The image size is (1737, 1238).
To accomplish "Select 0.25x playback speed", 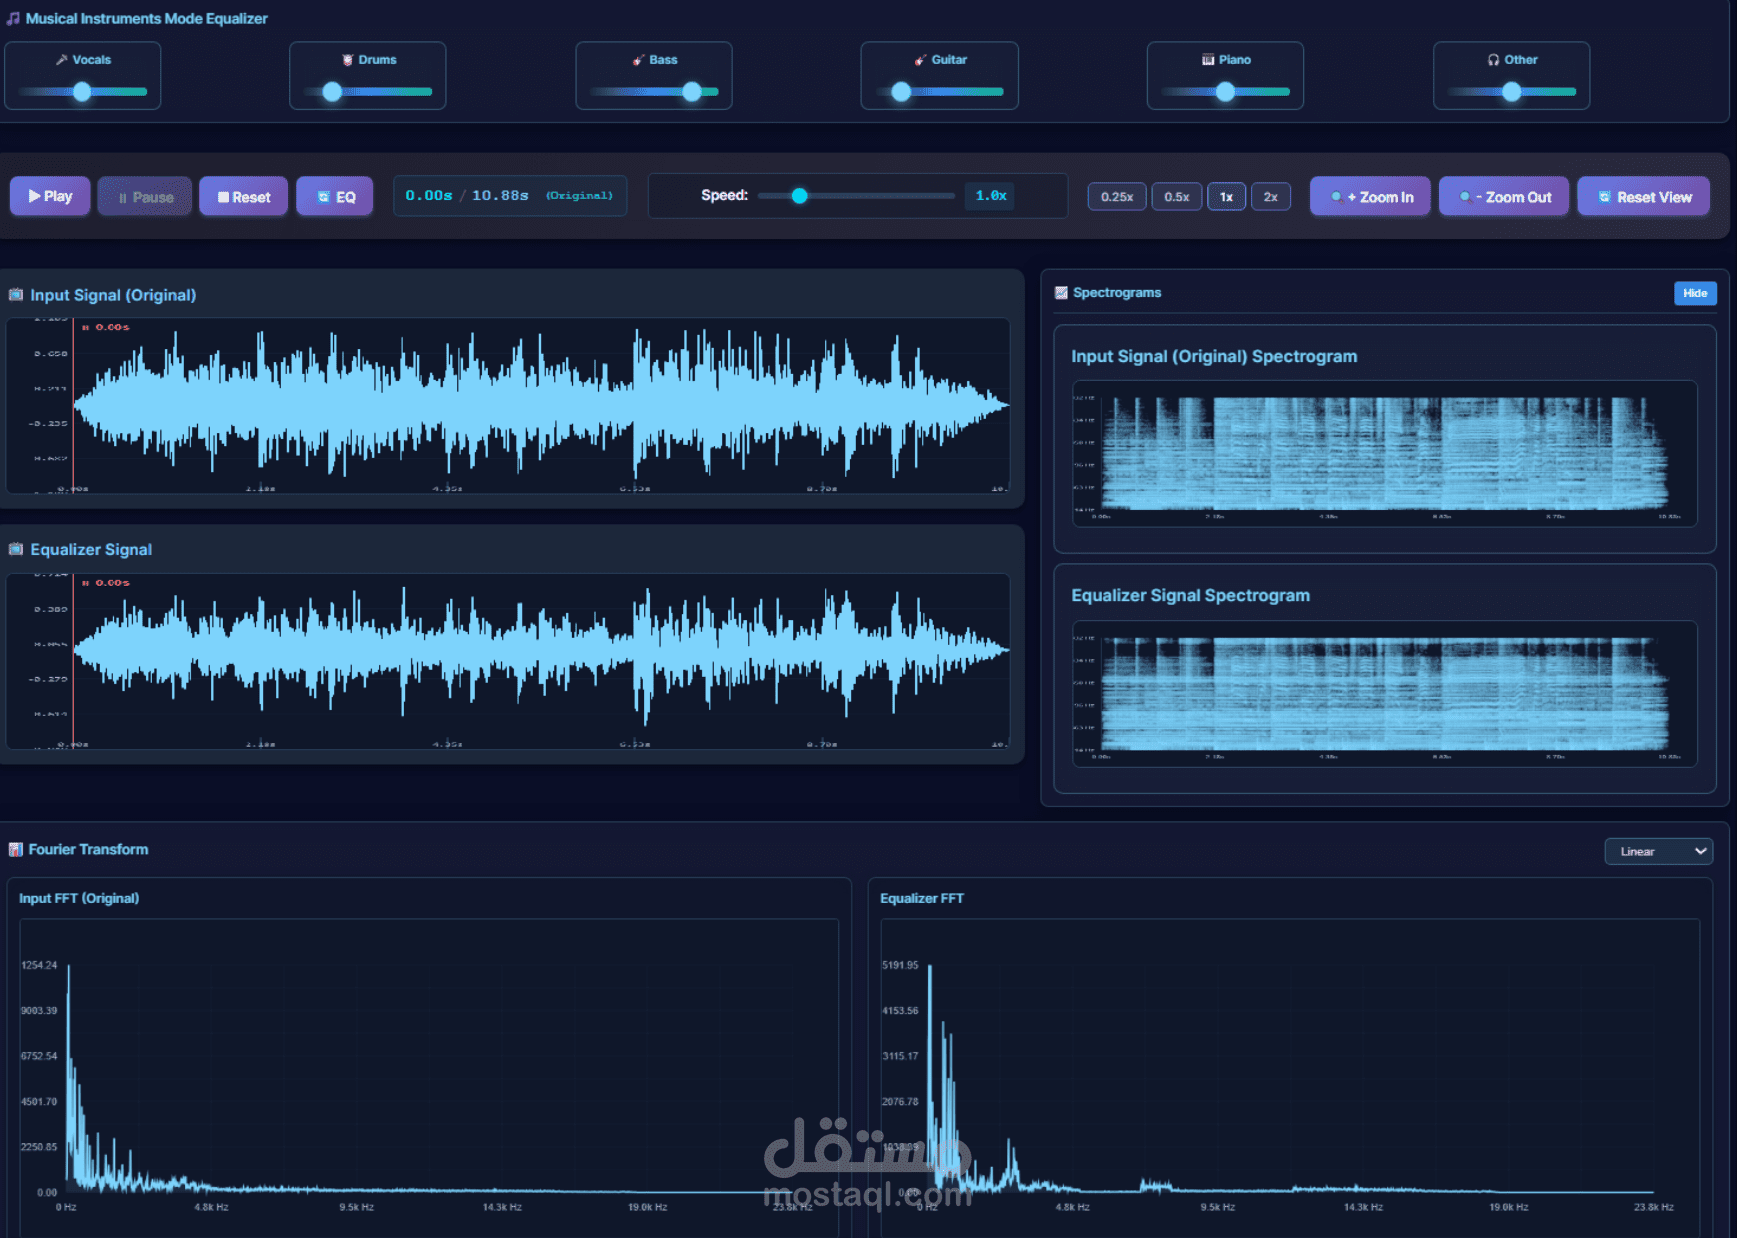I will (x=1116, y=196).
